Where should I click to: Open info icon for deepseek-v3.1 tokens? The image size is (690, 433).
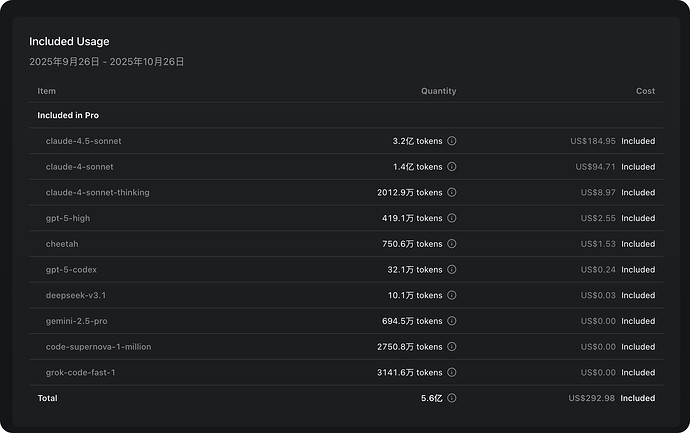(x=451, y=295)
